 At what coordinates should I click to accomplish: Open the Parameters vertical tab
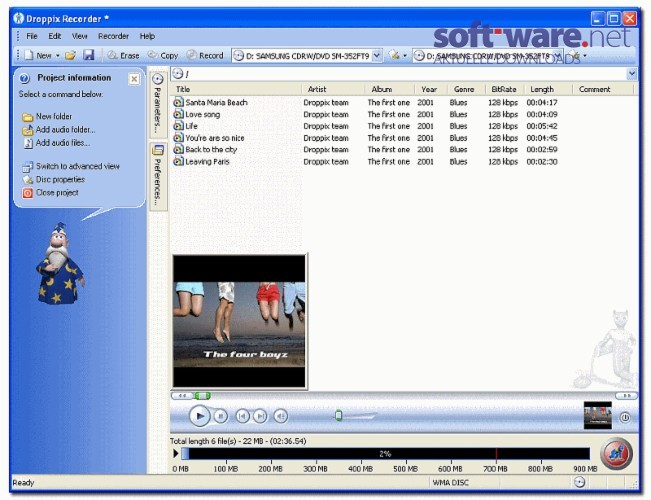(157, 103)
